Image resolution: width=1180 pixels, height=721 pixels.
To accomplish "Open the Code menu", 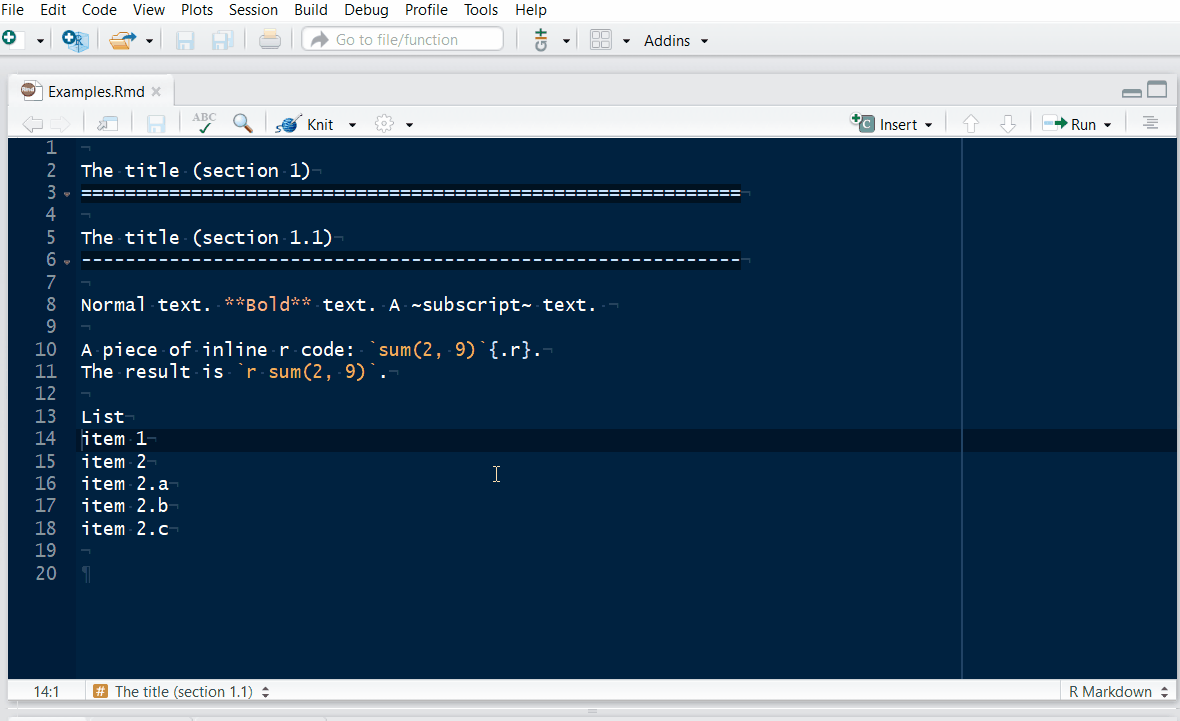I will [x=99, y=10].
